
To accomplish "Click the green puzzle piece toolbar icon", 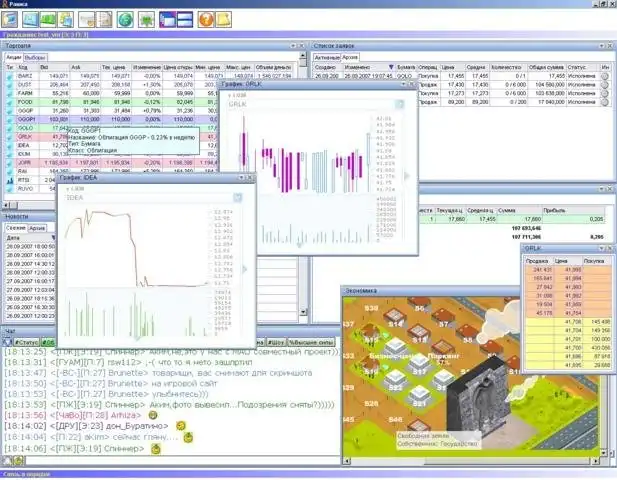I will [146, 19].
